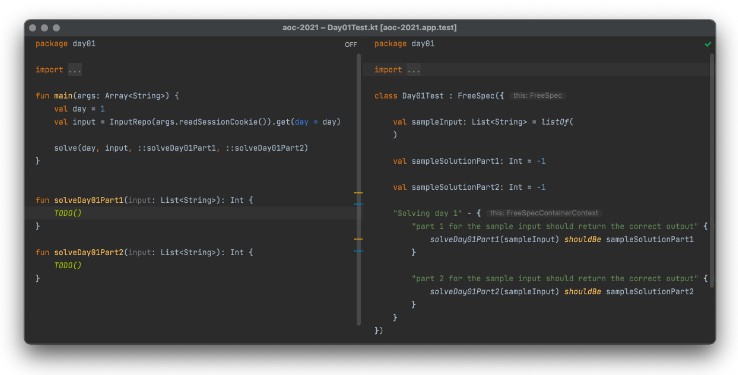Click shouldBe in the part 1 test
738x375 pixels.
582,239
